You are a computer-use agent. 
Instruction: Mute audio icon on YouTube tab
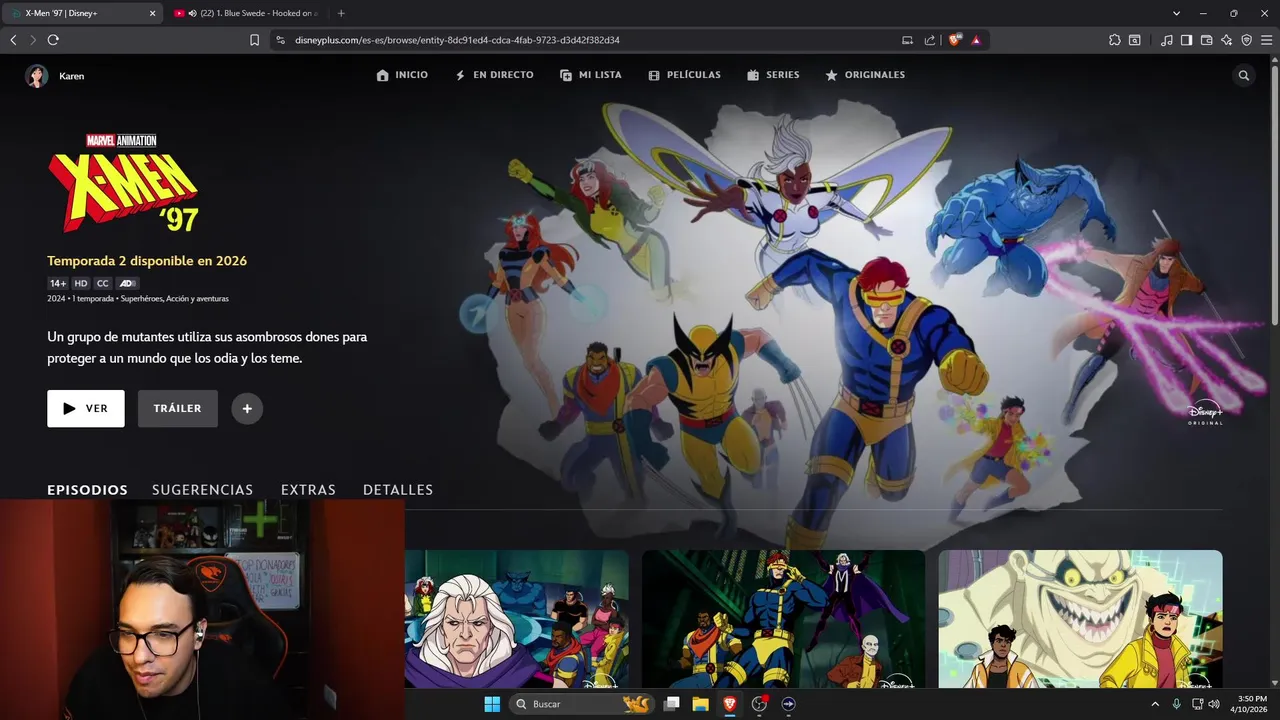click(x=192, y=13)
